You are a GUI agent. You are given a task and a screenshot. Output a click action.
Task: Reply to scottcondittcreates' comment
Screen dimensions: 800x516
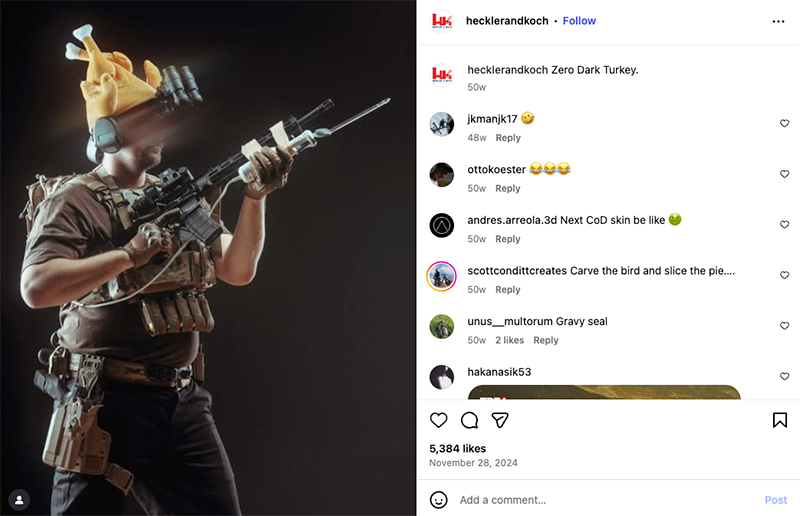click(508, 290)
